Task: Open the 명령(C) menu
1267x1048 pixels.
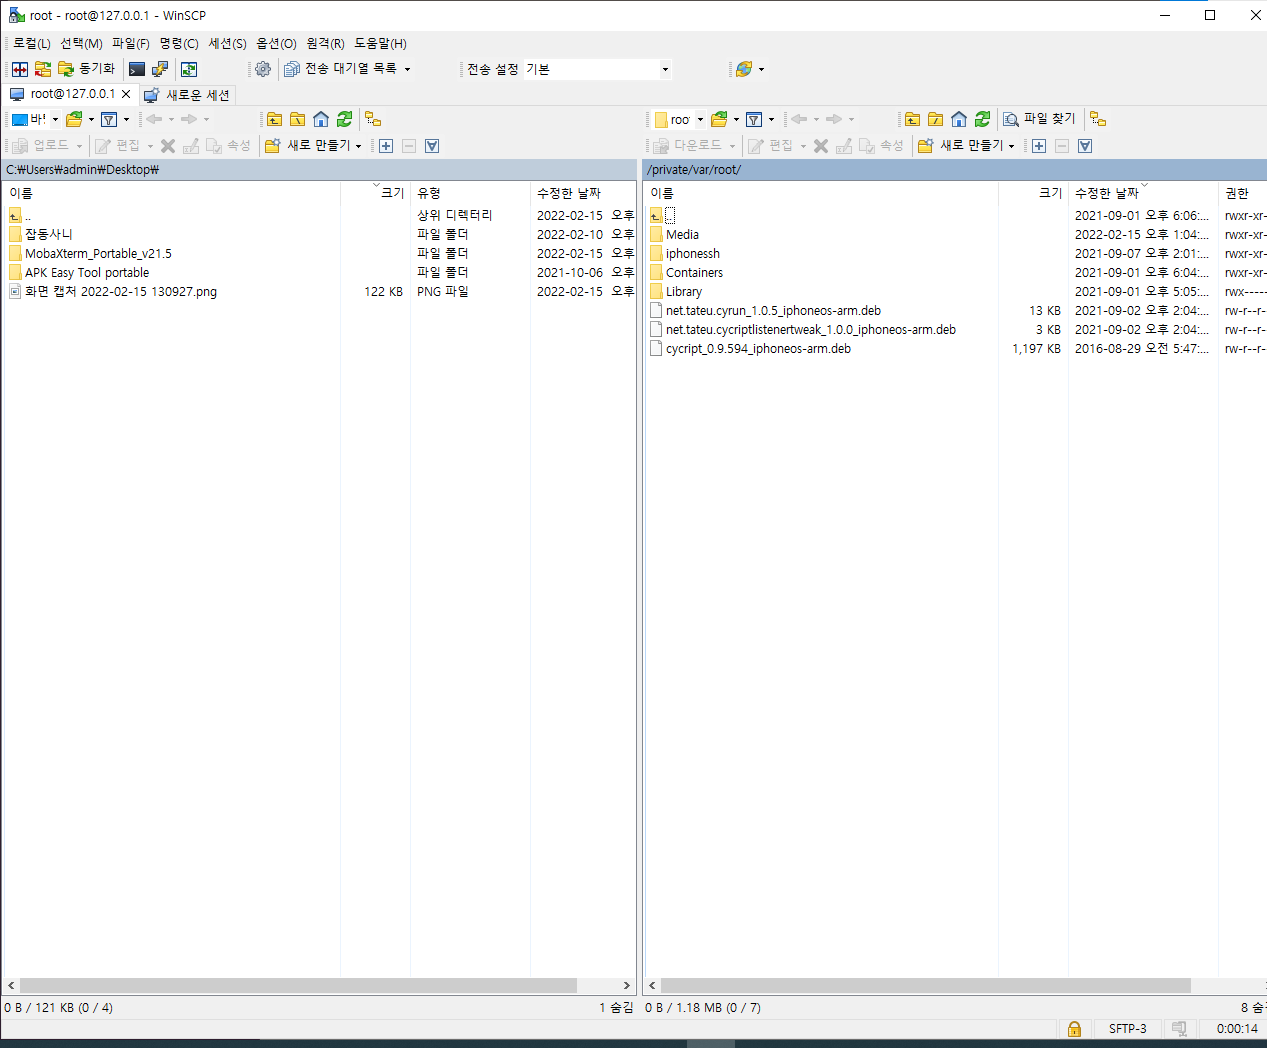Action: 179,43
